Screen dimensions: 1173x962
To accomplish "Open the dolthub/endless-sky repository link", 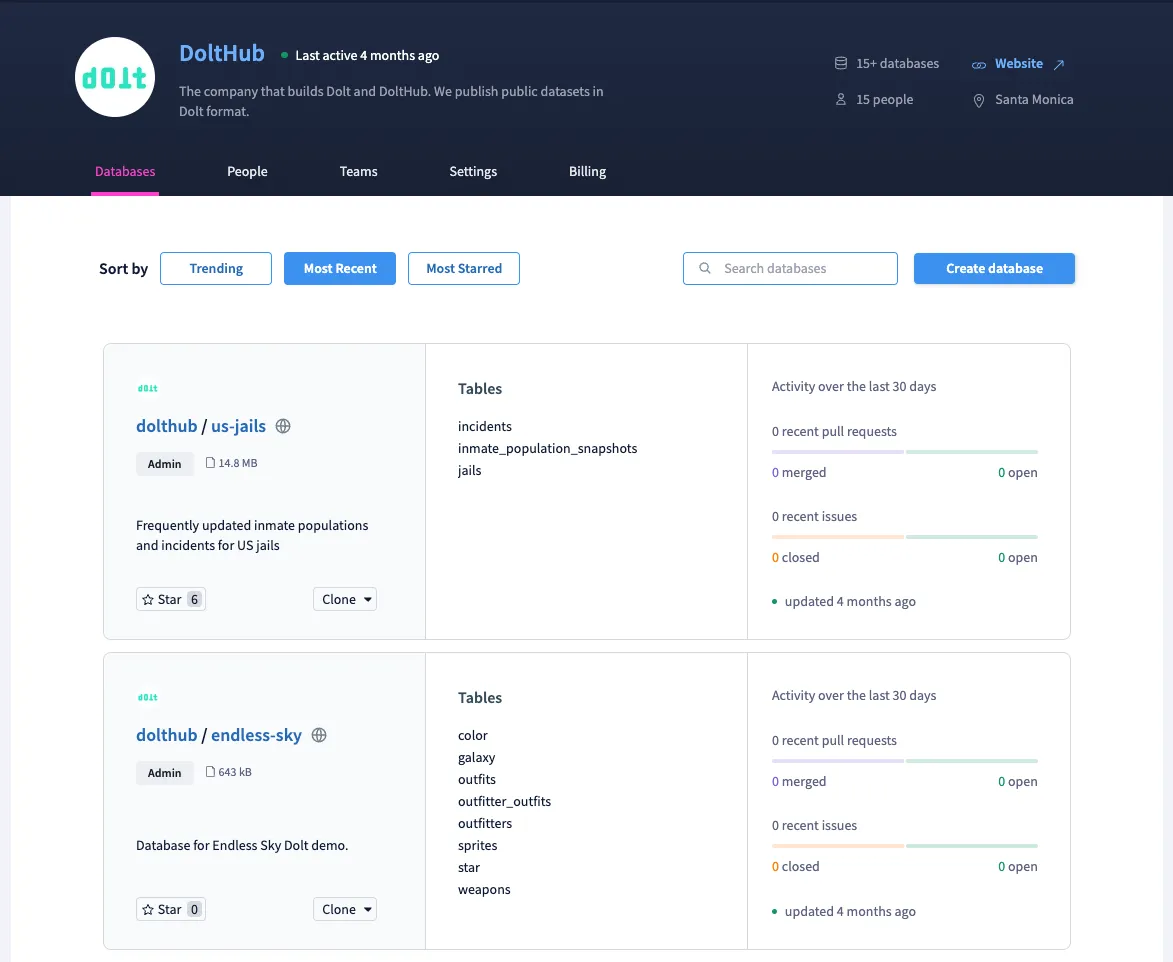I will (257, 735).
